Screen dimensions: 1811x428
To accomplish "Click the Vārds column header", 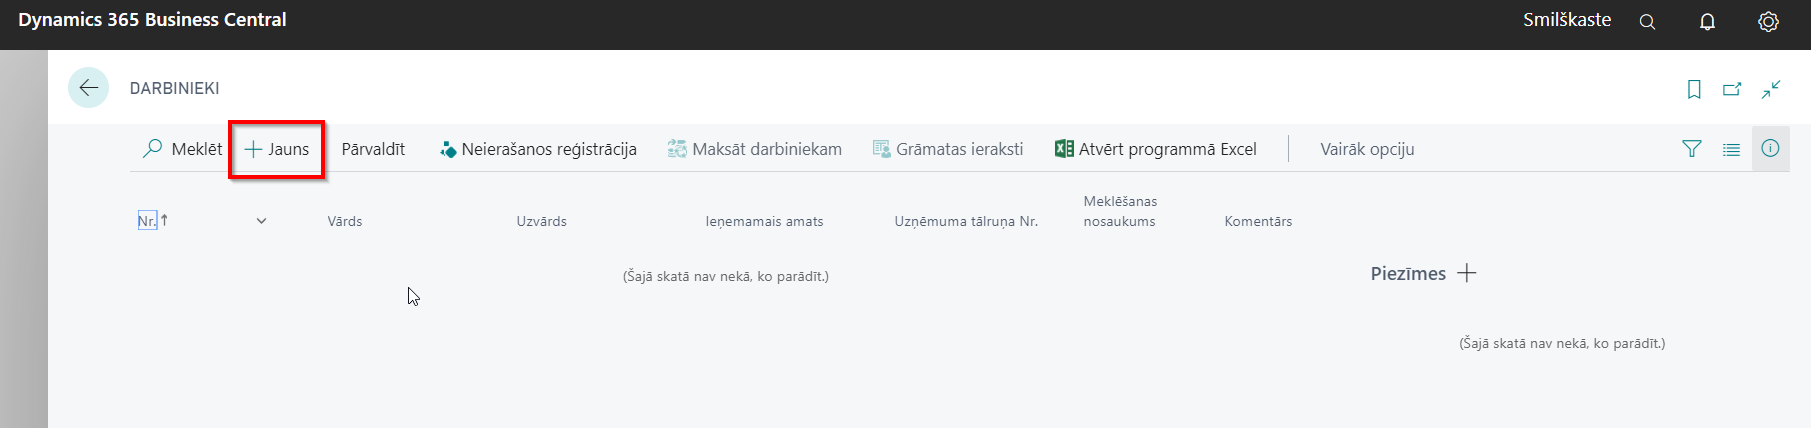I will tap(345, 221).
